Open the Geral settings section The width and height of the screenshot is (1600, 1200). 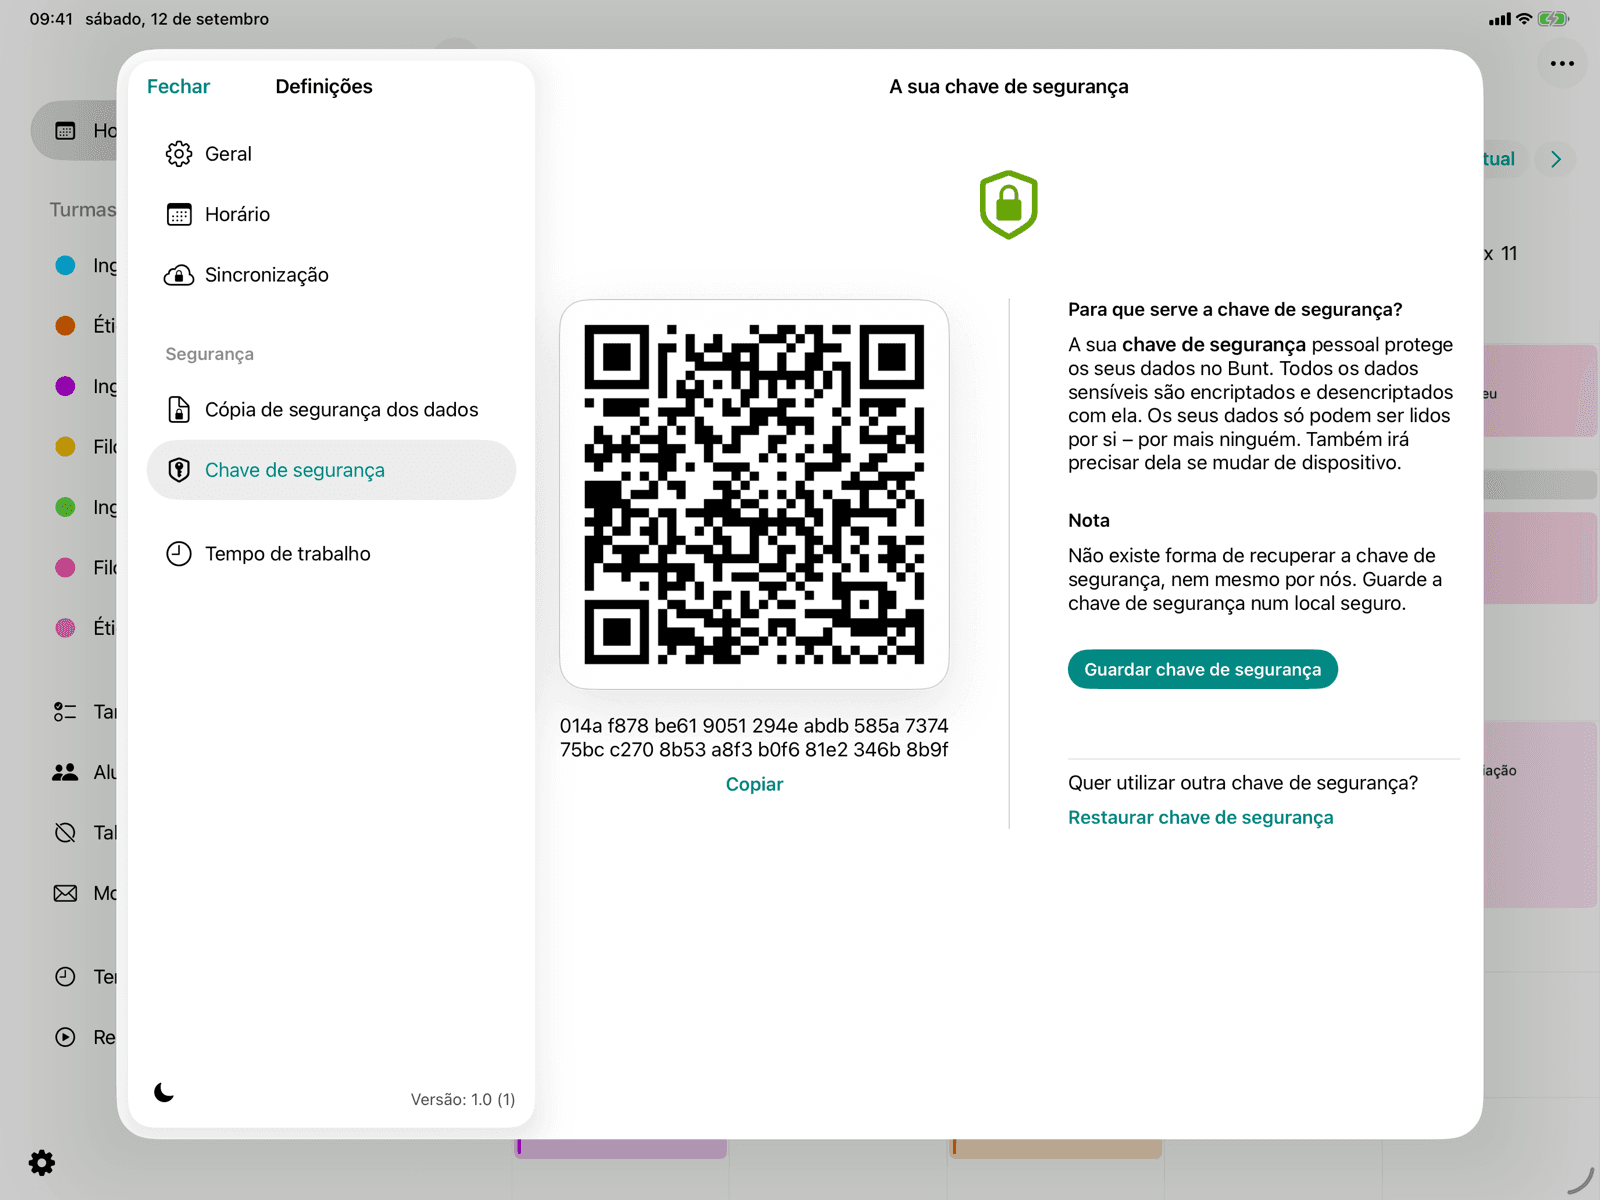[x=331, y=154]
